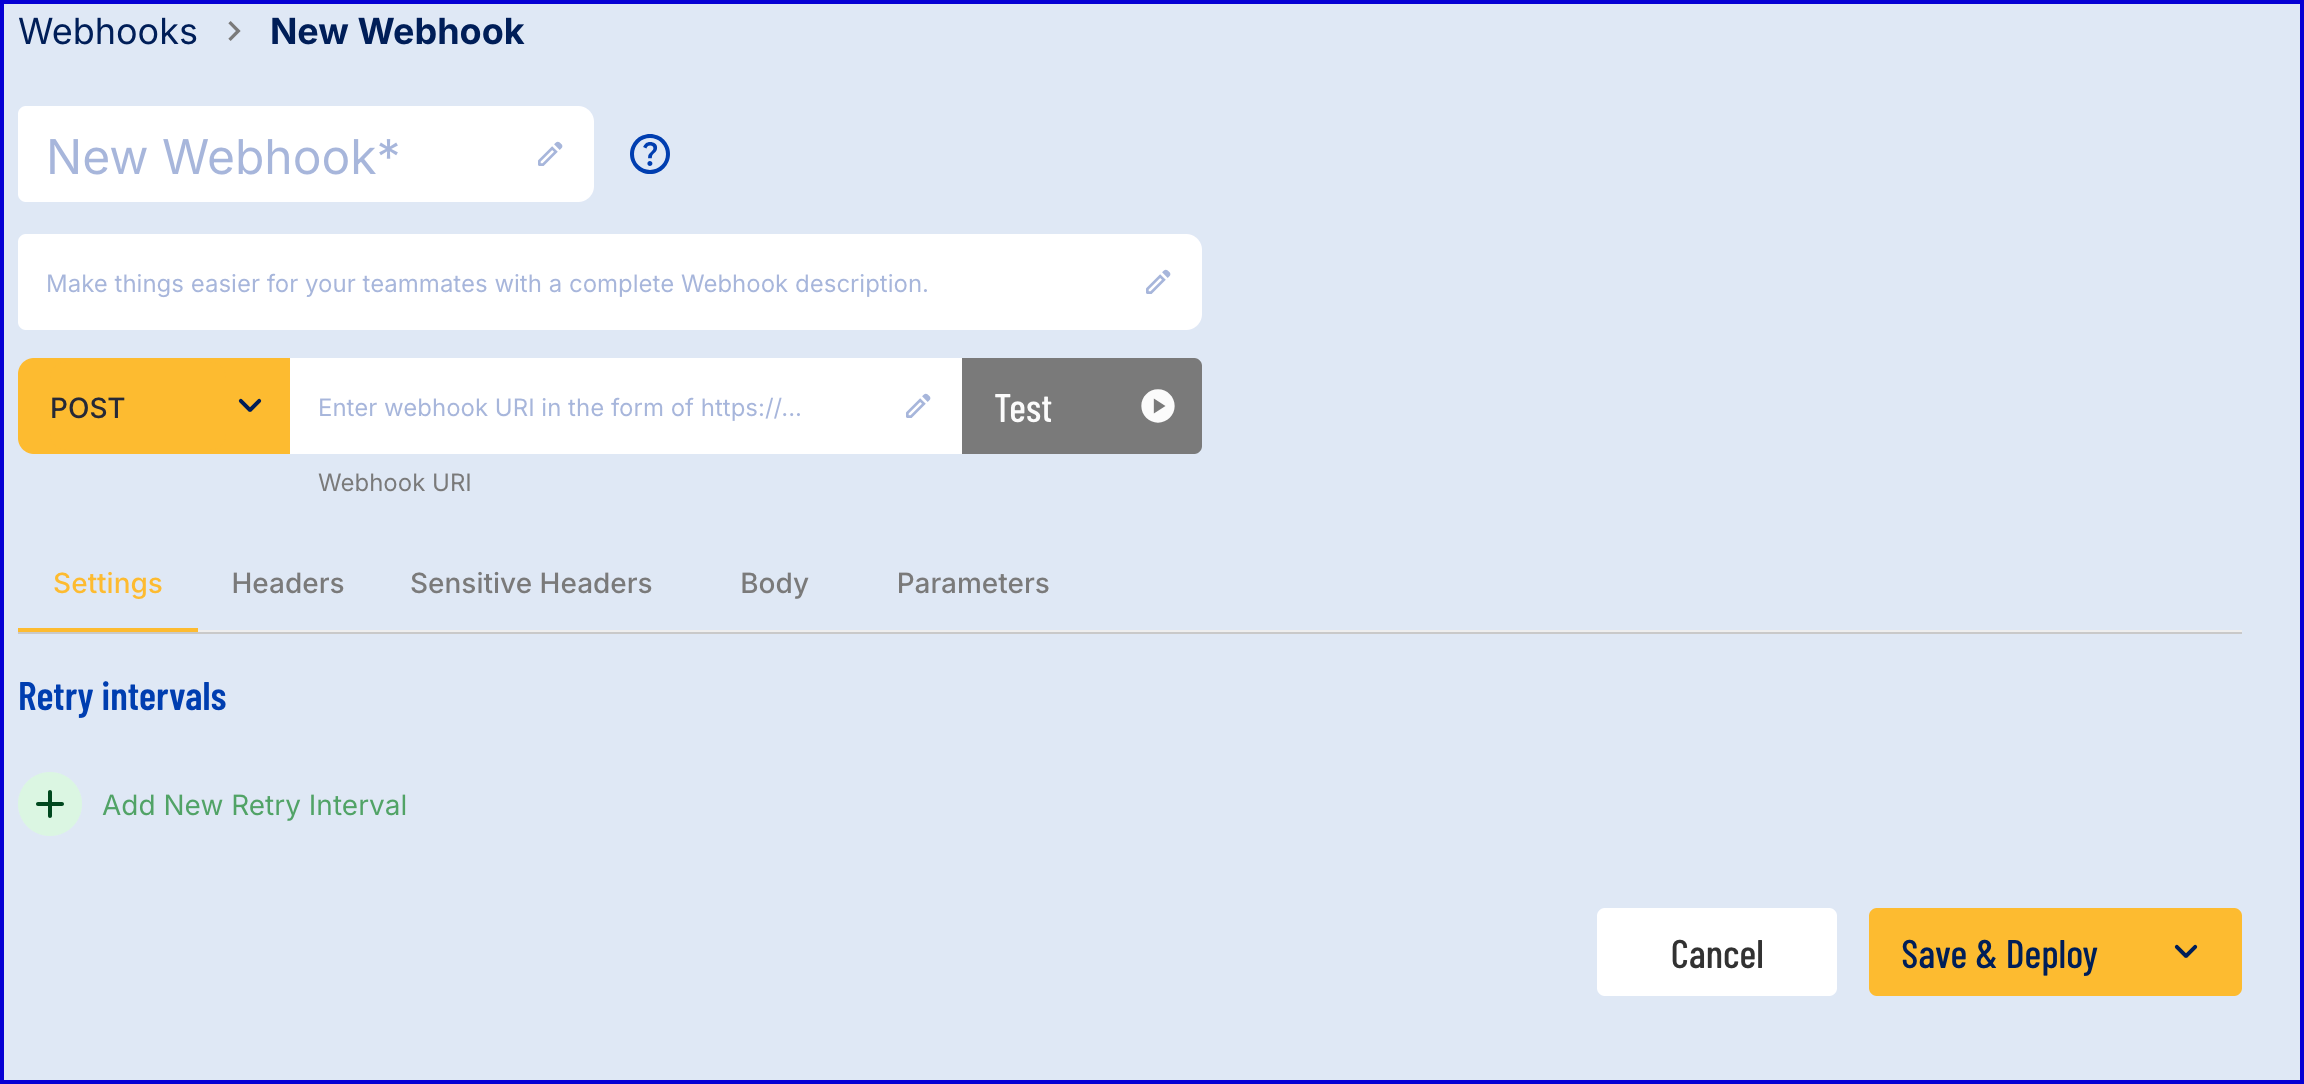Click the Test button label
This screenshot has height=1084, width=2304.
click(x=1023, y=408)
